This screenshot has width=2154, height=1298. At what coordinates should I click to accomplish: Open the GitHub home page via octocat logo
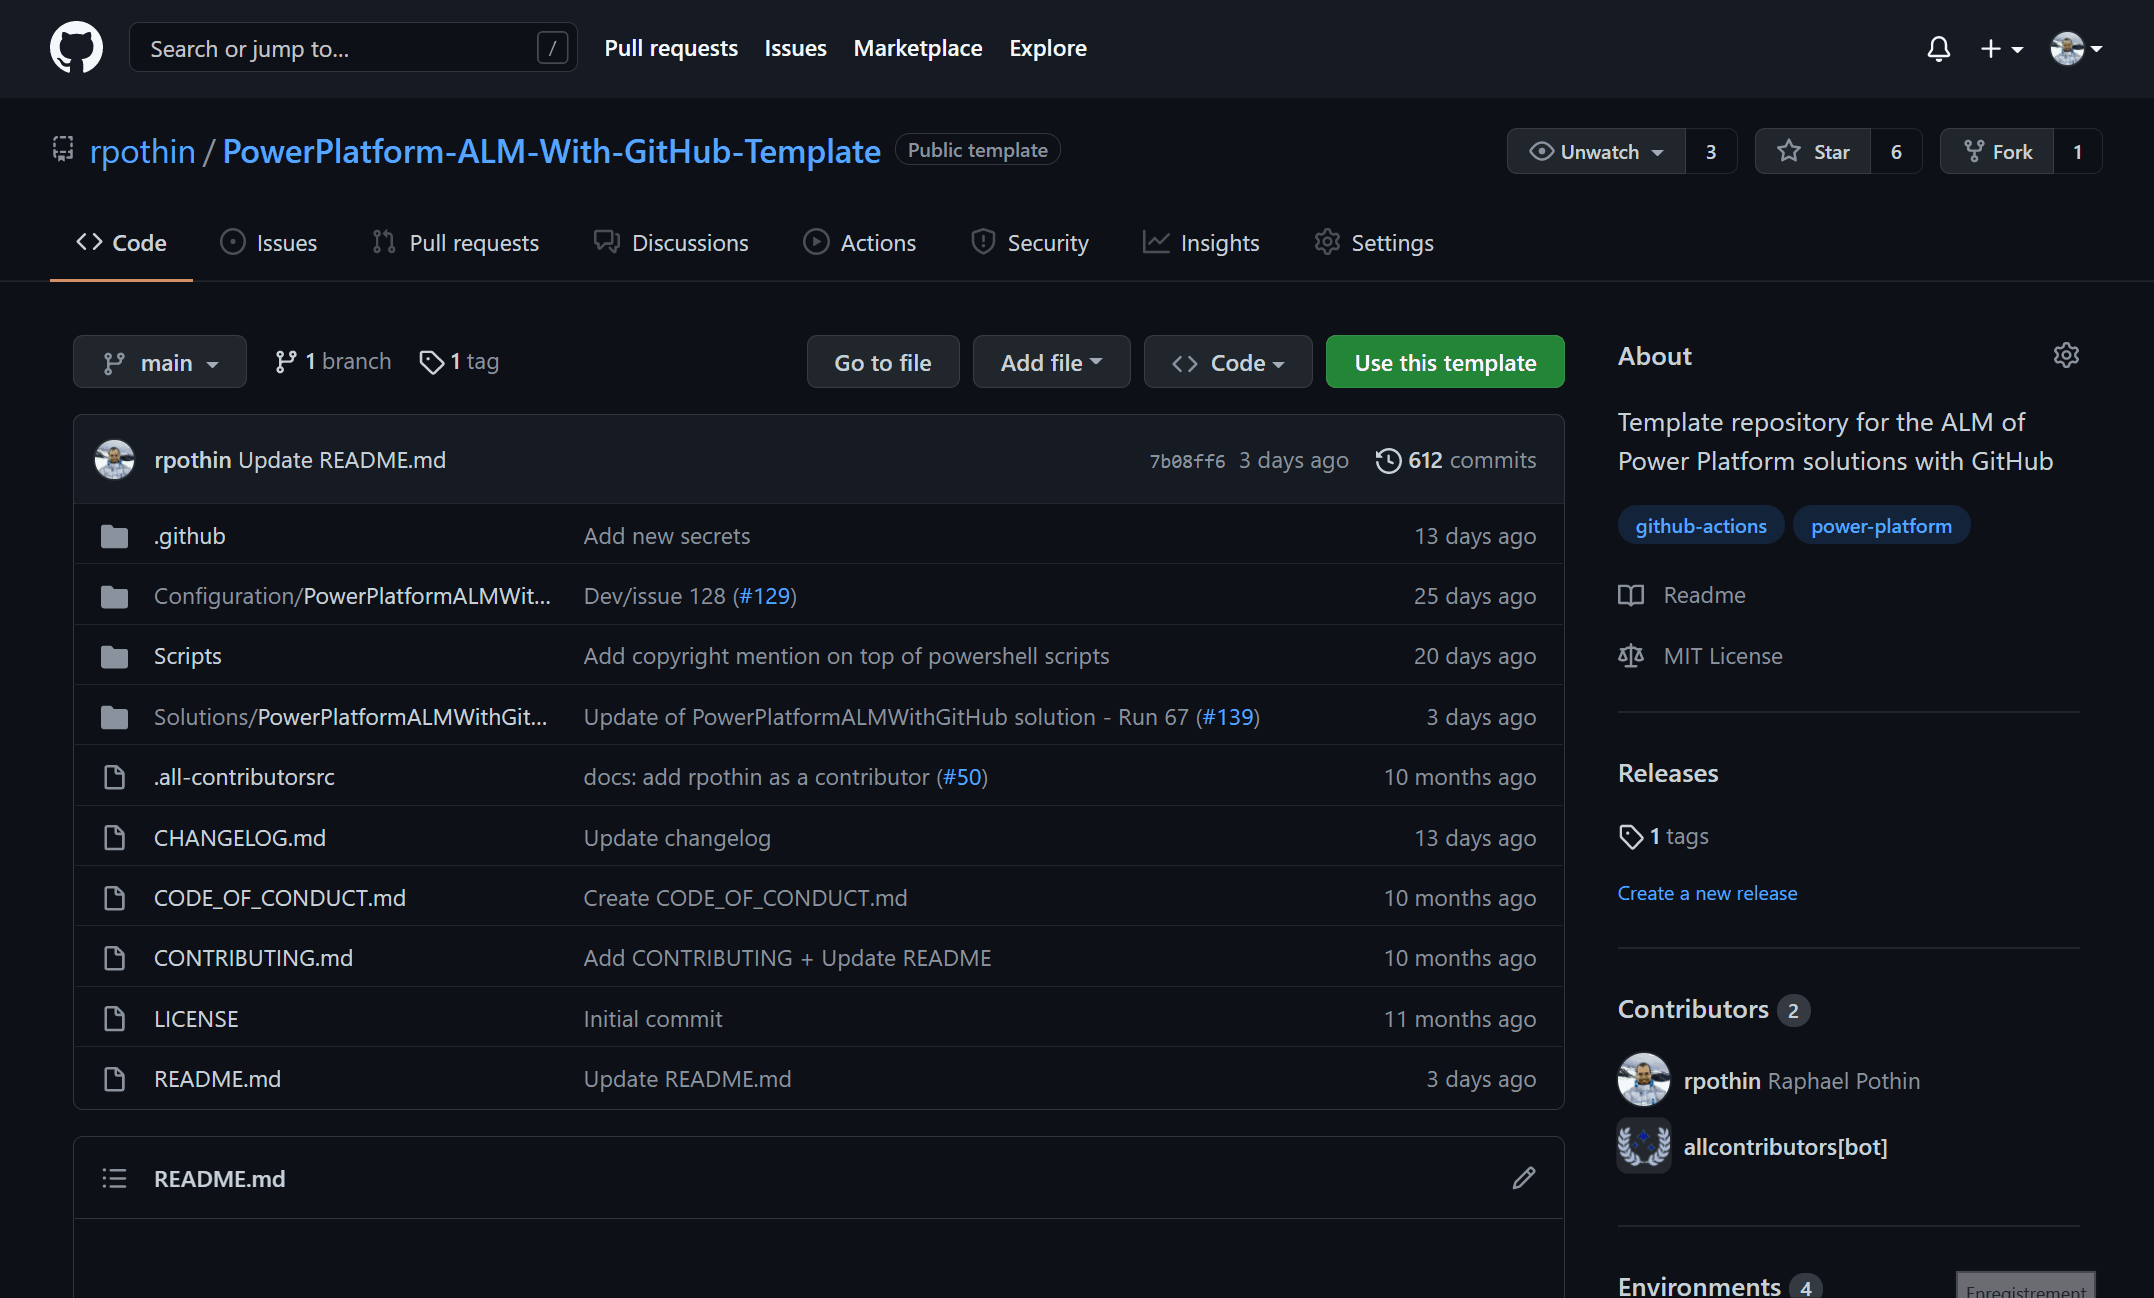pos(76,47)
